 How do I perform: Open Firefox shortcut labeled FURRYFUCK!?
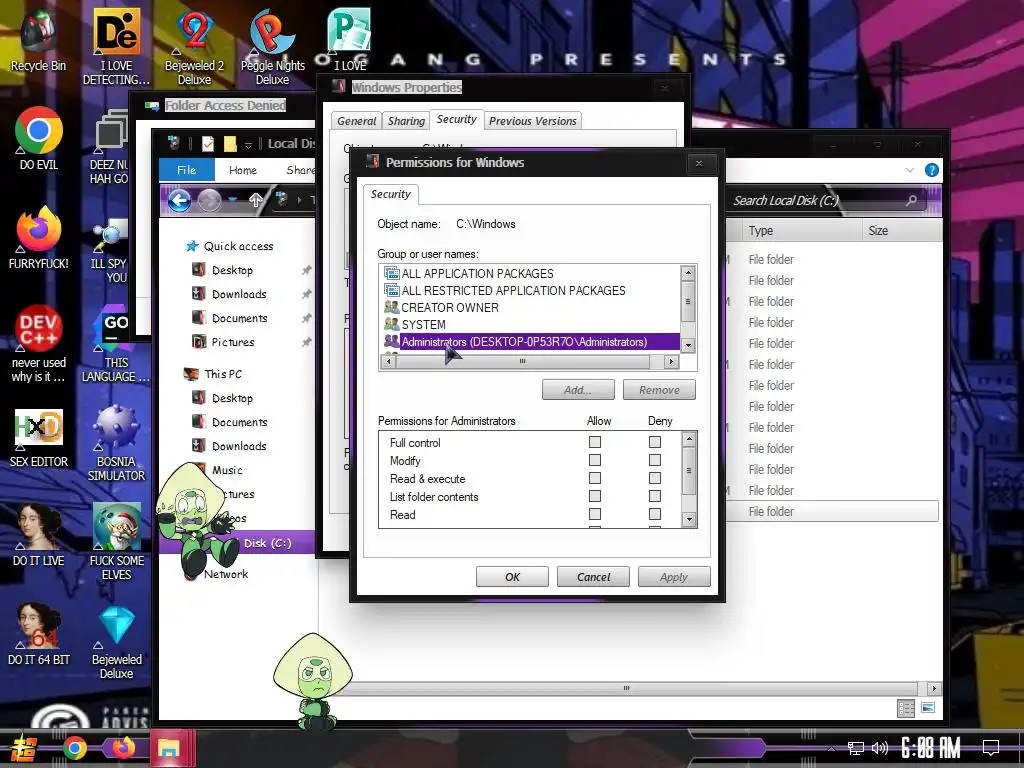click(39, 238)
